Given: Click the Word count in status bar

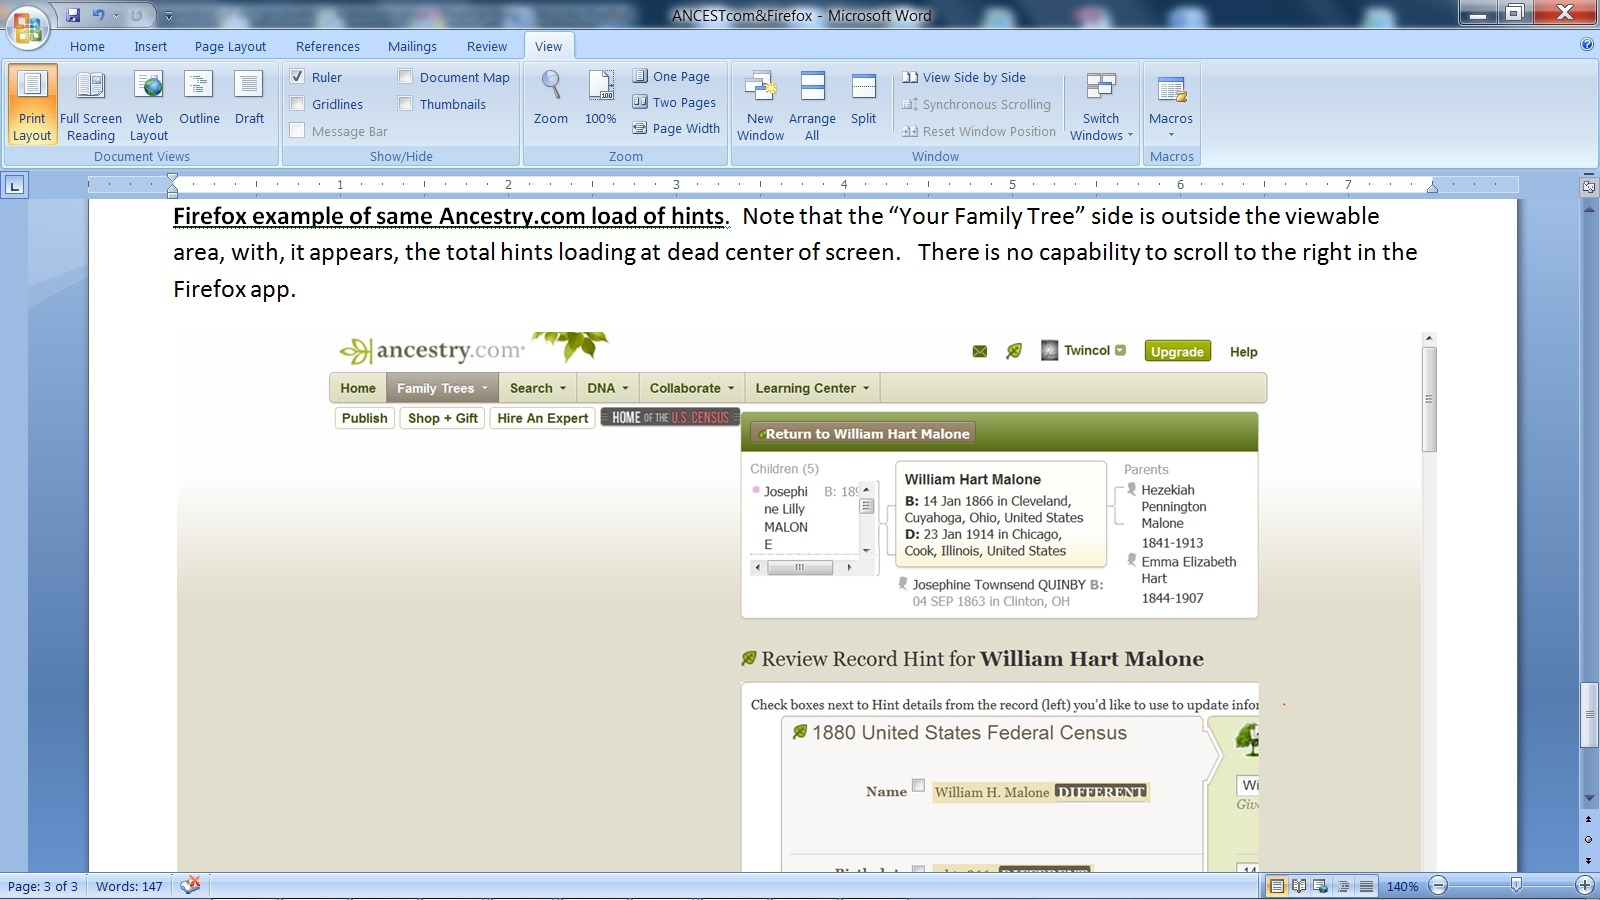Looking at the screenshot, I should [x=129, y=886].
